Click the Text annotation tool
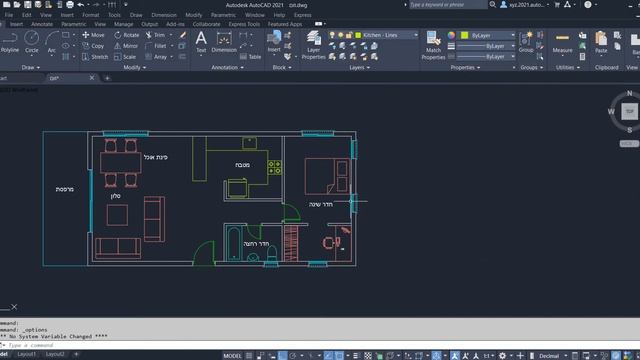Viewport: 640px width, 360px height. click(201, 42)
